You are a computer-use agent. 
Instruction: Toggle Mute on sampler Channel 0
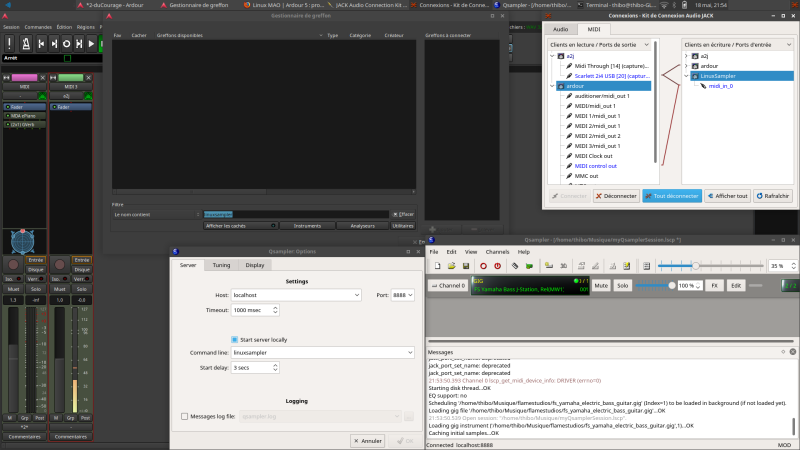click(x=601, y=286)
